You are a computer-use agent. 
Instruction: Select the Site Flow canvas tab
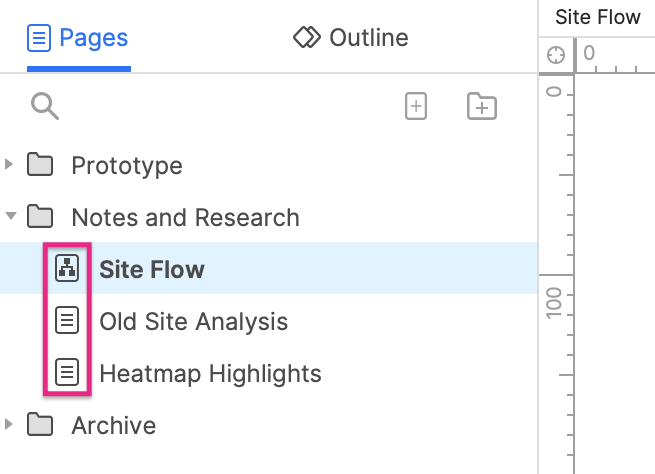pyautogui.click(x=597, y=17)
